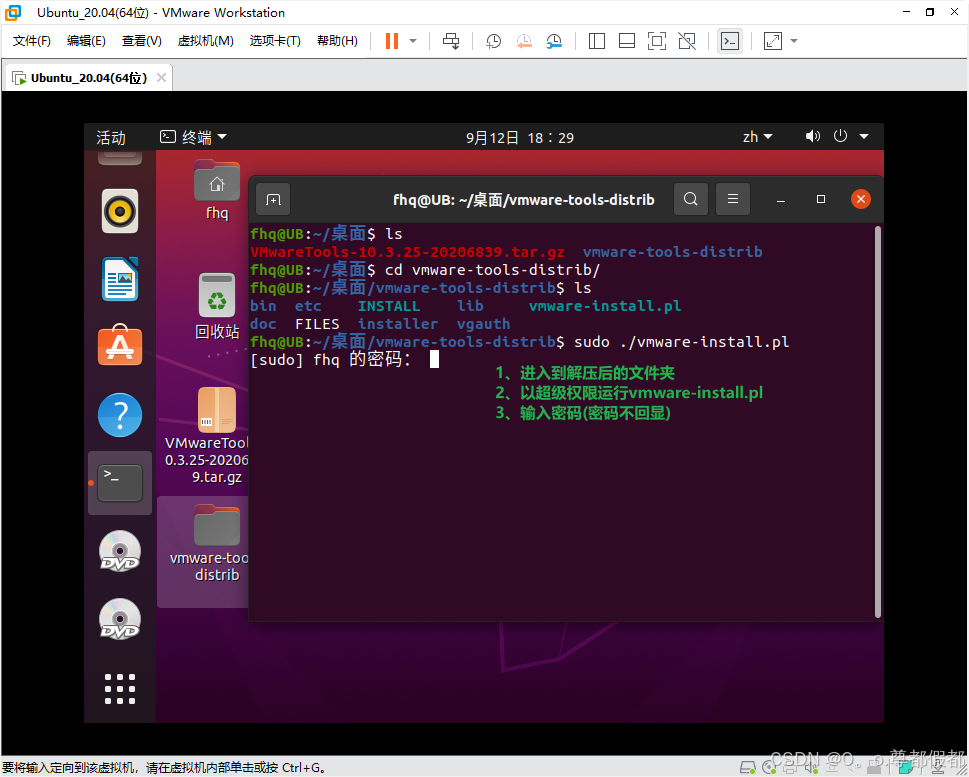Open the 帮助(H) menu
This screenshot has width=969, height=777.
337,41
